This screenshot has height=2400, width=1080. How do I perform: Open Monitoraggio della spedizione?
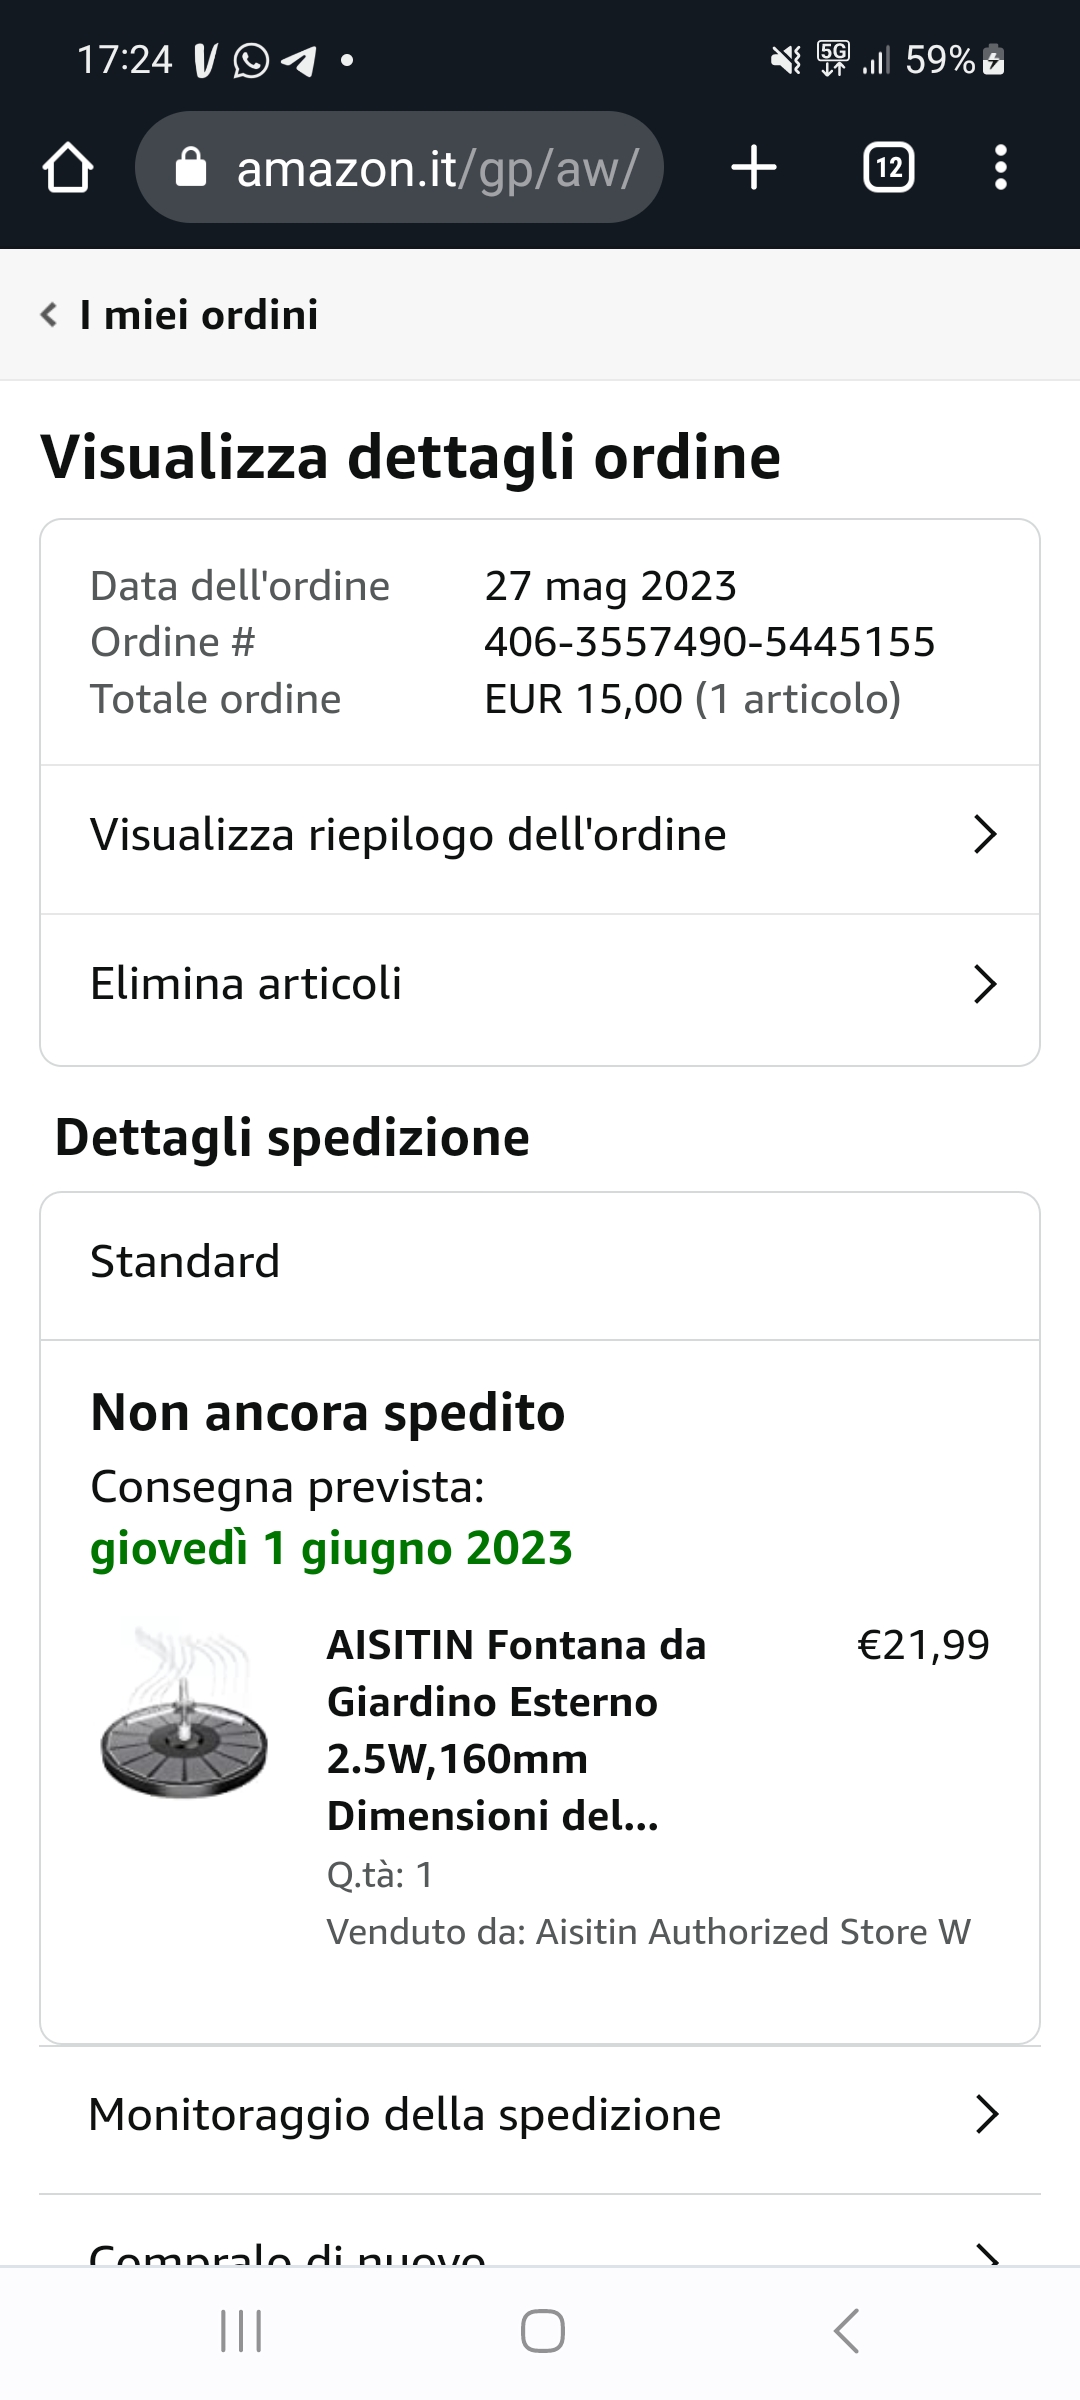pos(404,2115)
